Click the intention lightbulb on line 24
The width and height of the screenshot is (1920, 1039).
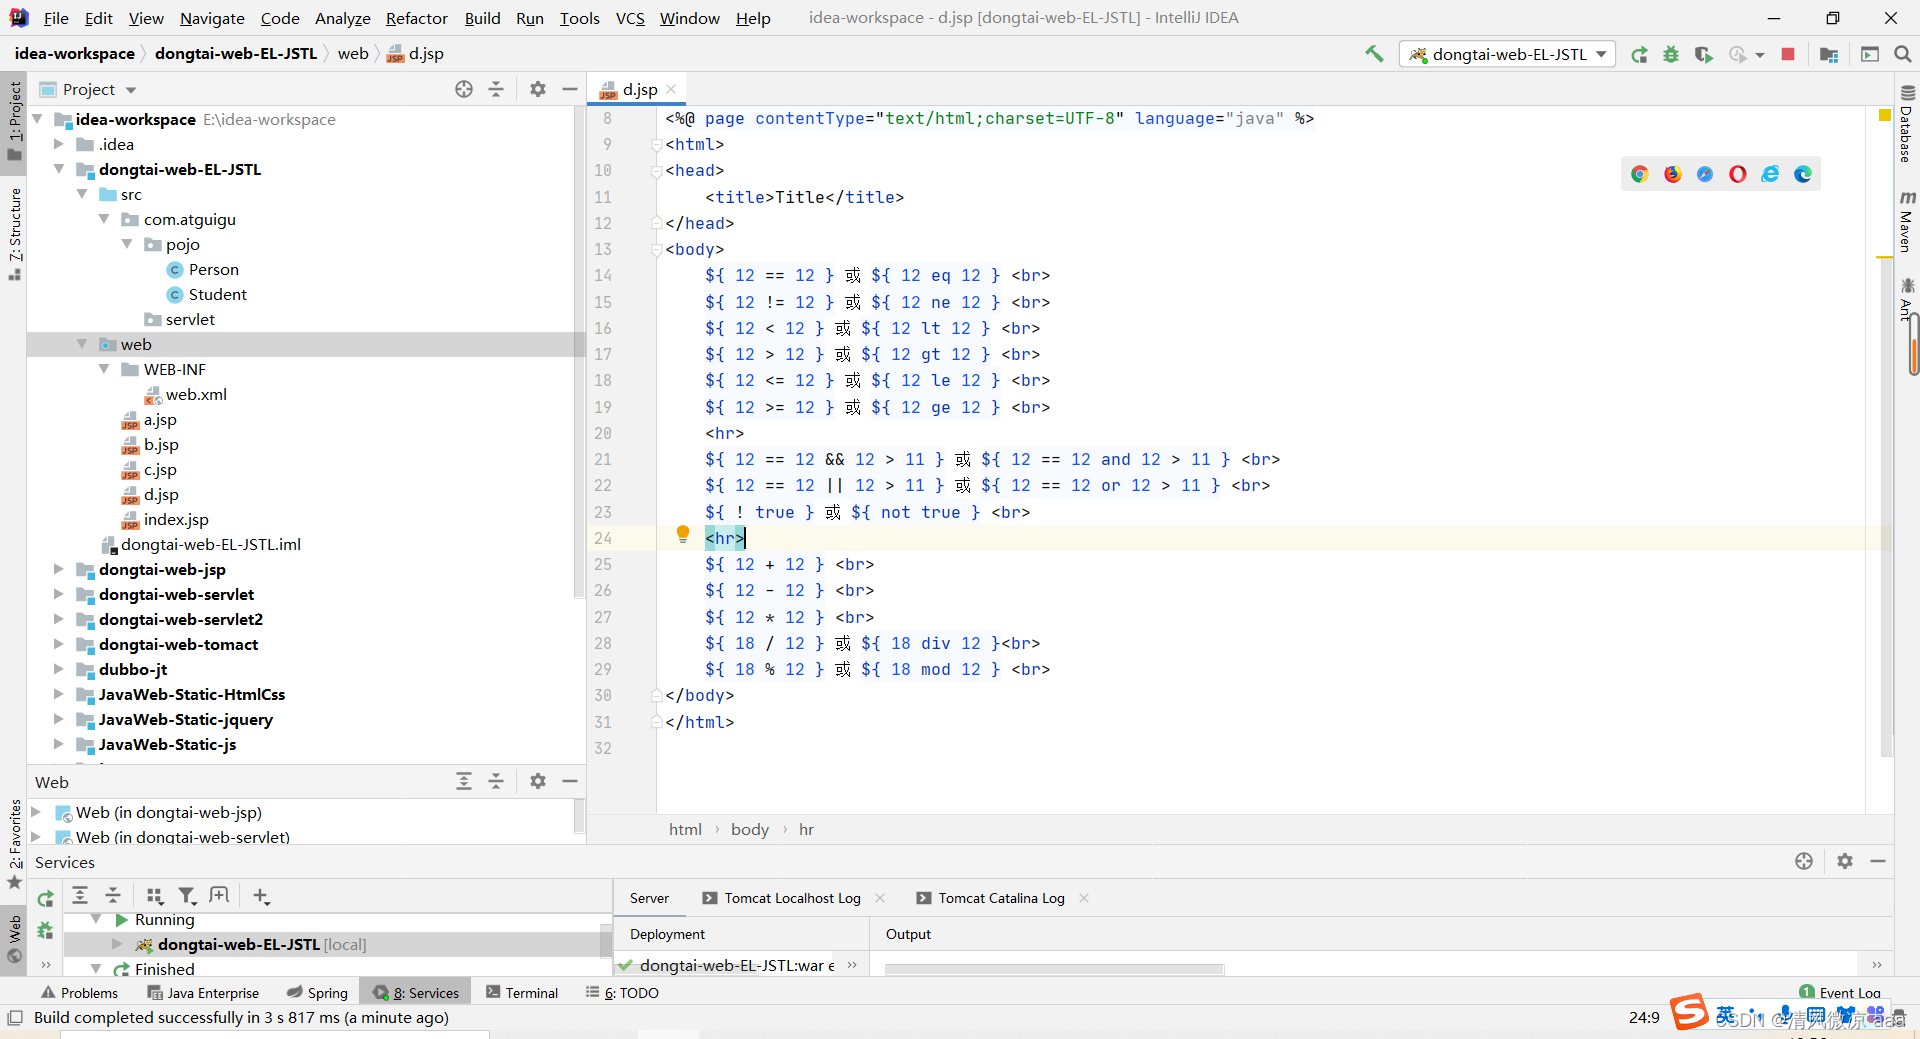tap(683, 535)
